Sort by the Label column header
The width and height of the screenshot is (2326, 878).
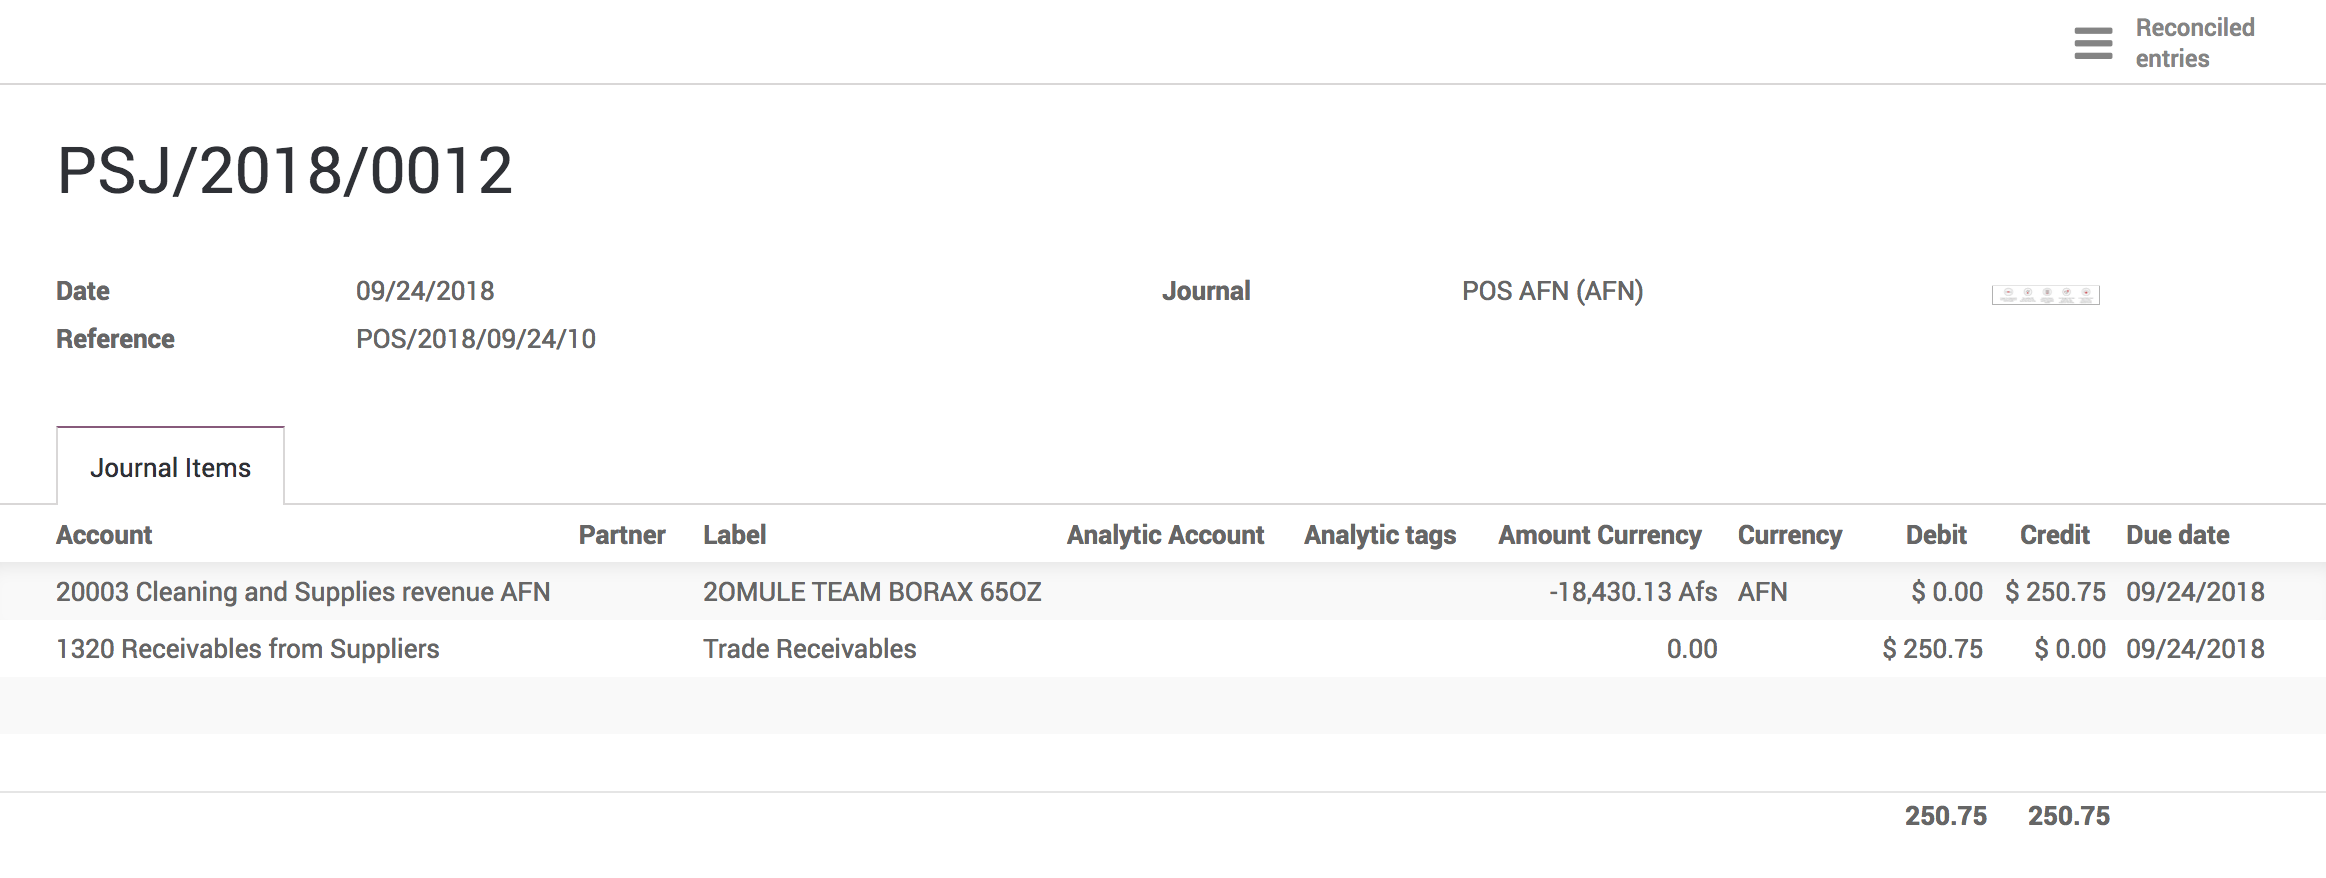click(735, 535)
